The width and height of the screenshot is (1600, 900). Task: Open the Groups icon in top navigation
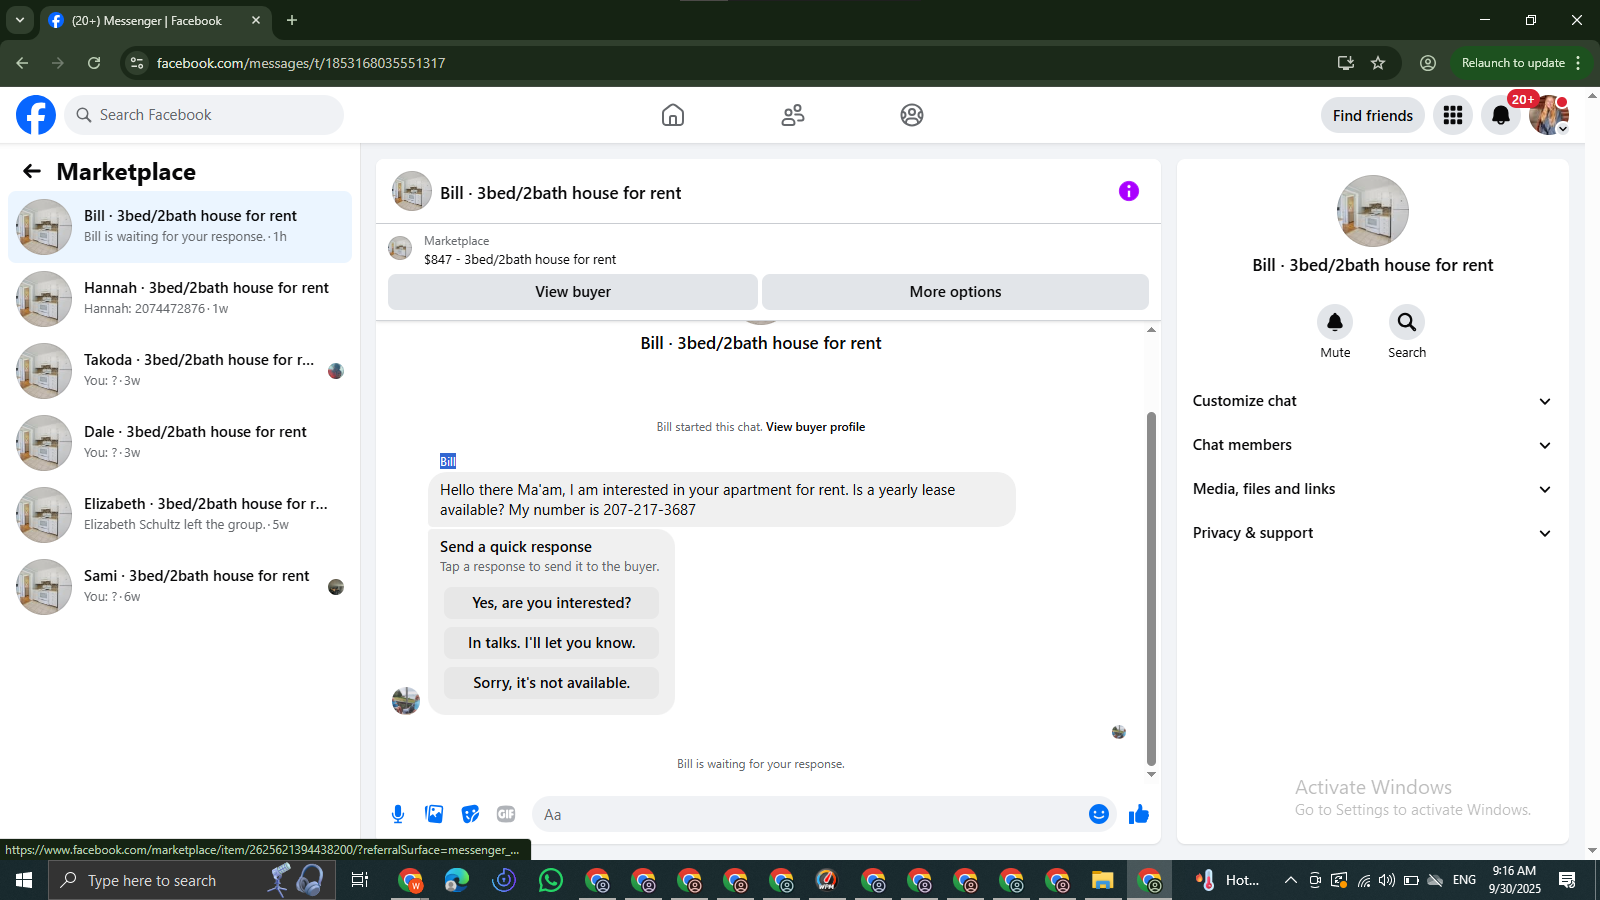[x=912, y=115]
